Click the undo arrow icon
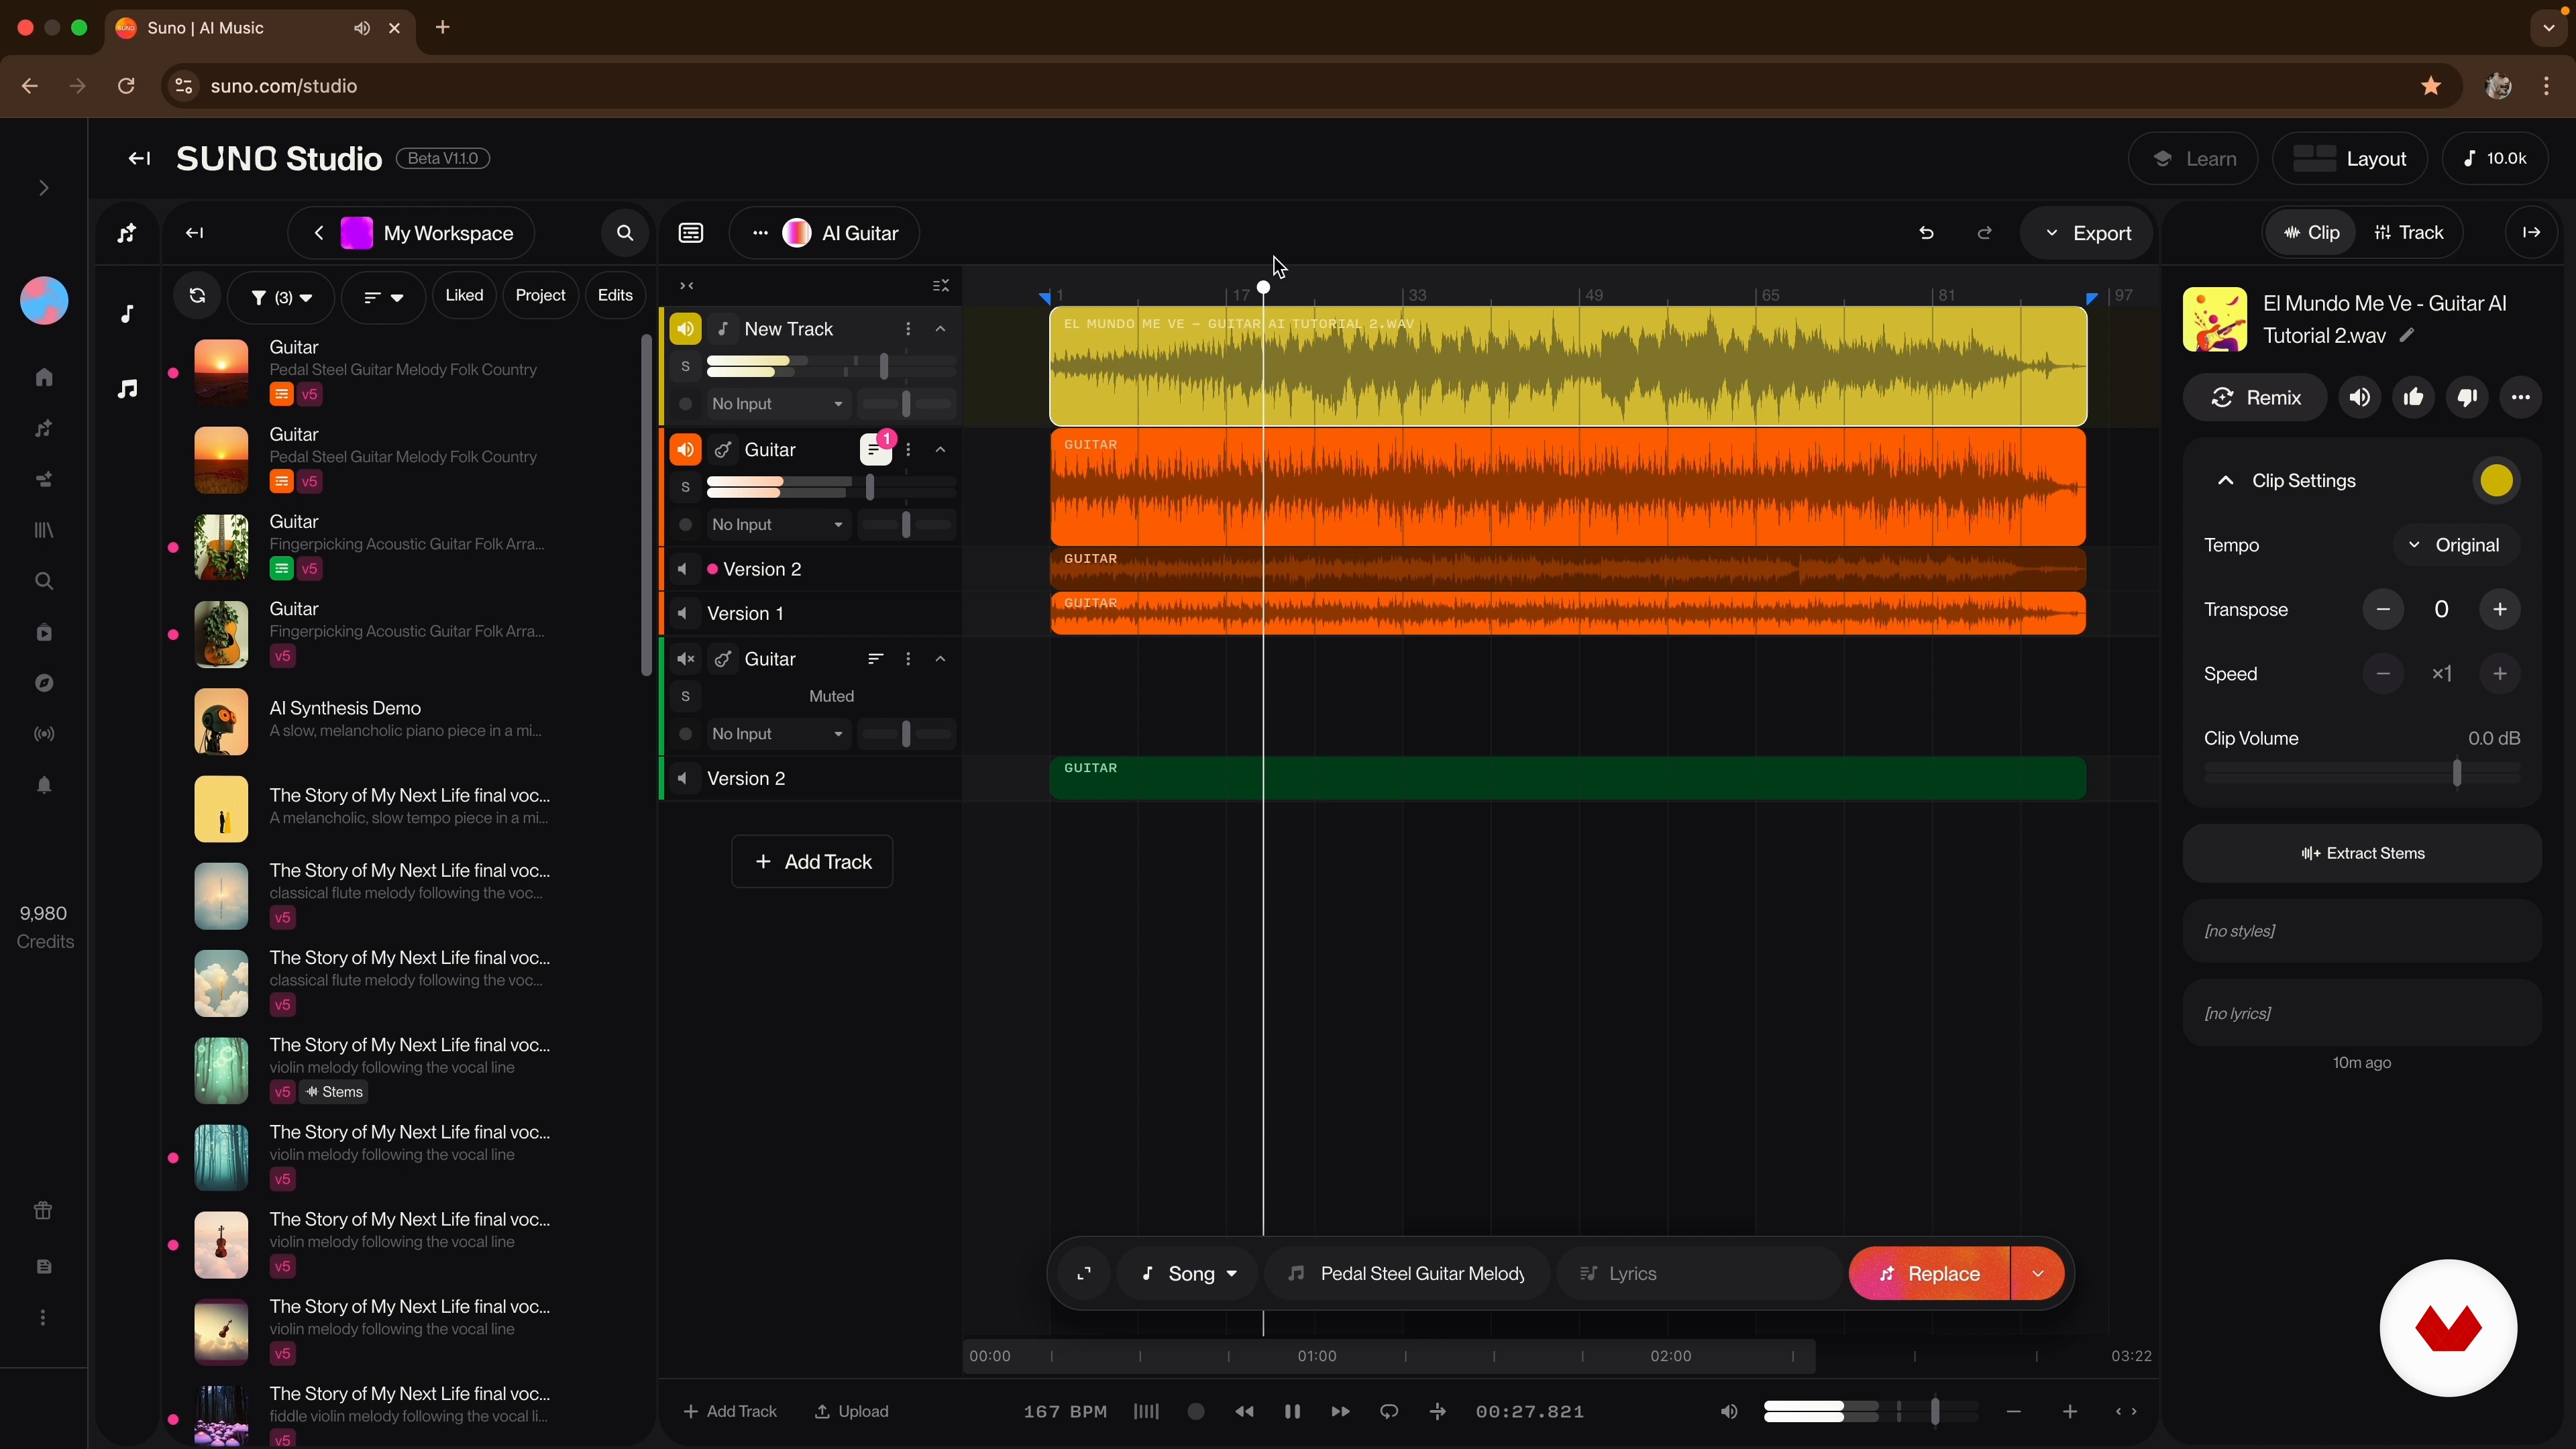2576x1449 pixels. [x=1926, y=233]
